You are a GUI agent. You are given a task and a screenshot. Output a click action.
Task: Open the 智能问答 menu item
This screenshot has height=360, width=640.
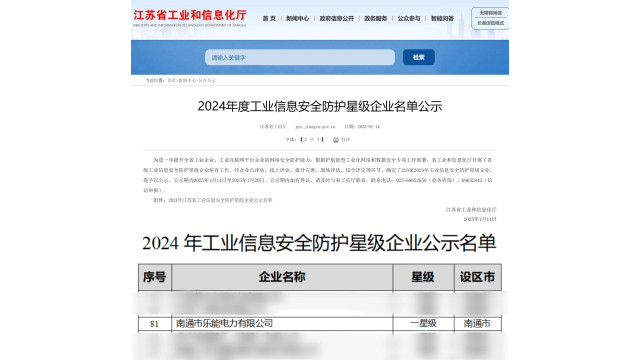(442, 18)
